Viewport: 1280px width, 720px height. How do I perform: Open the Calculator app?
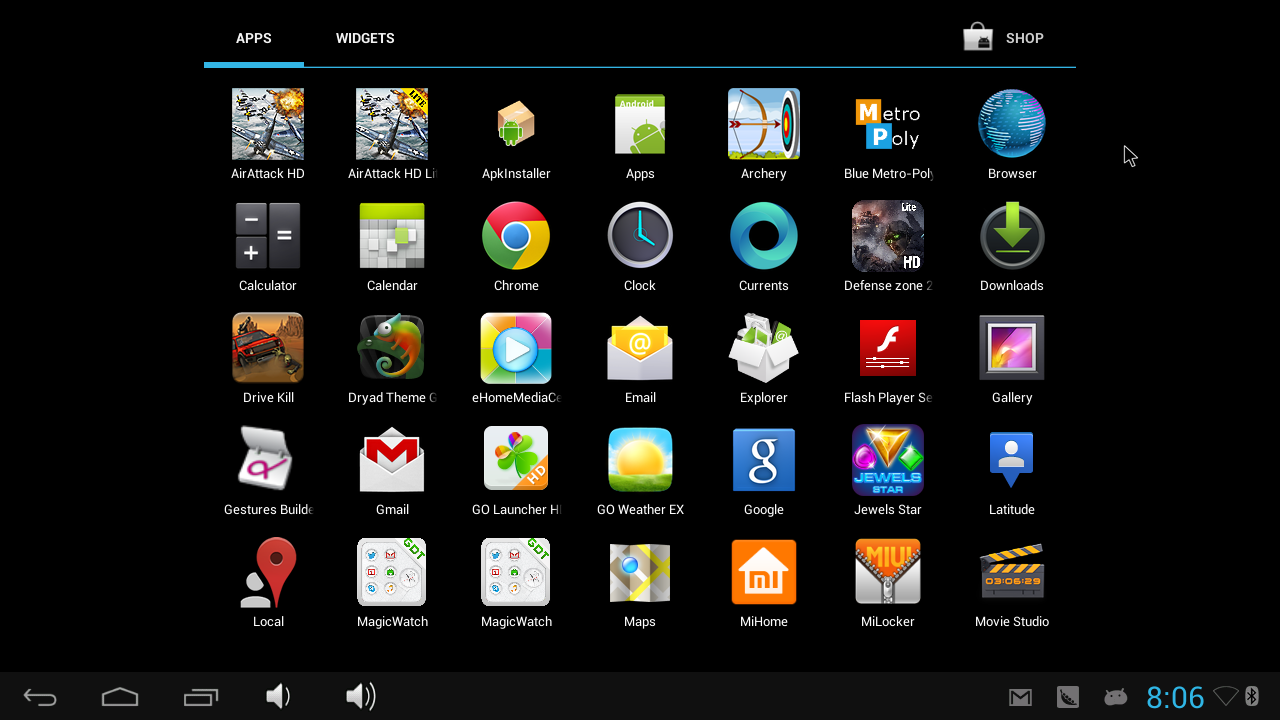point(268,236)
